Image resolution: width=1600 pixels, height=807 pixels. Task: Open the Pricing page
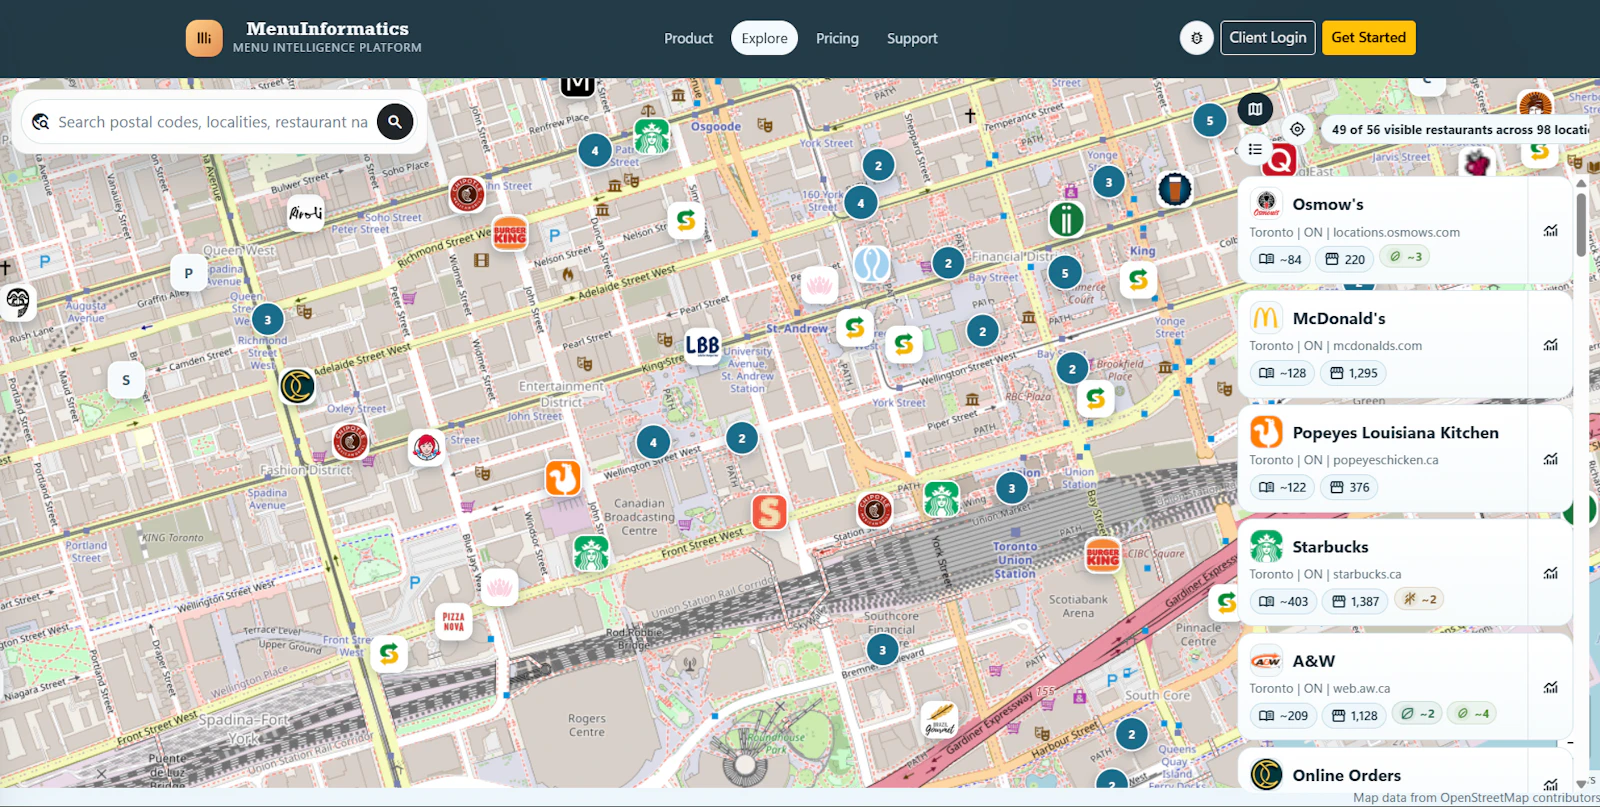click(837, 38)
